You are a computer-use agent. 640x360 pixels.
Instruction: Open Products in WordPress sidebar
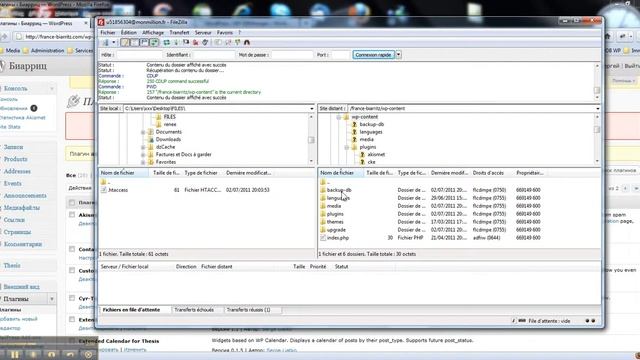pyautogui.click(x=16, y=159)
